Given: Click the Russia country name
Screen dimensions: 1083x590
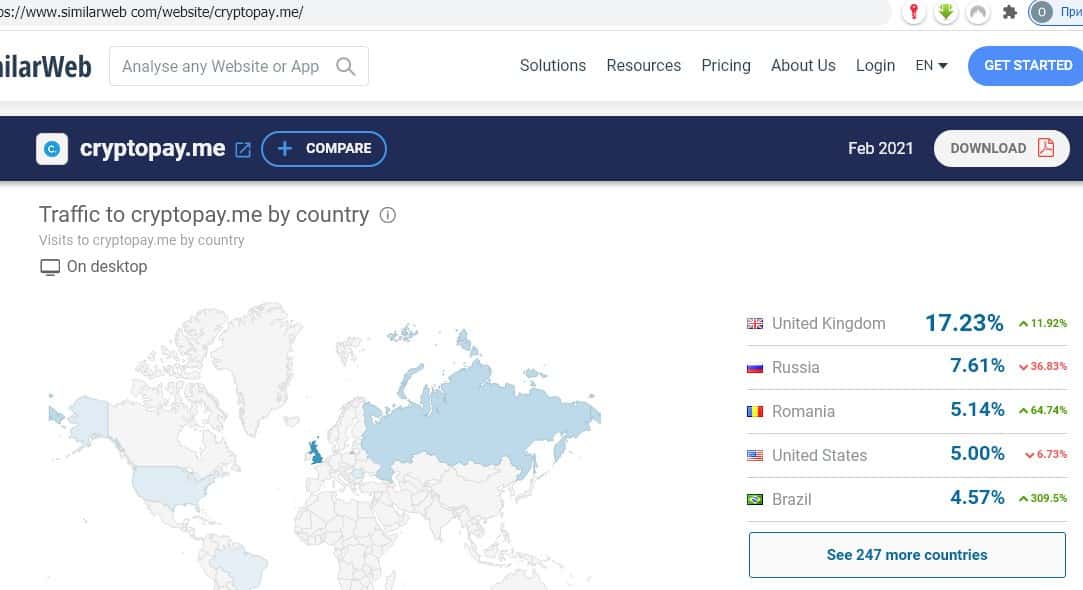Looking at the screenshot, I should click(796, 368).
